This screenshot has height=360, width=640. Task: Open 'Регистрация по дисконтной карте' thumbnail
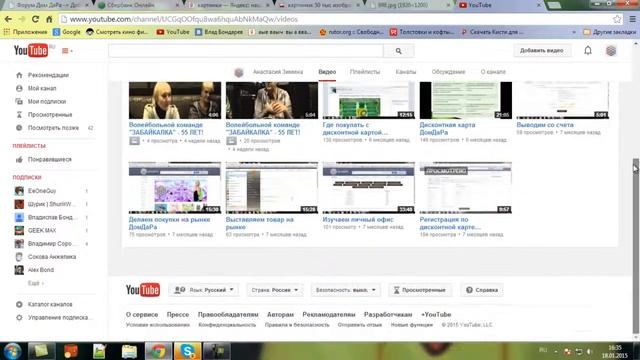(466, 188)
